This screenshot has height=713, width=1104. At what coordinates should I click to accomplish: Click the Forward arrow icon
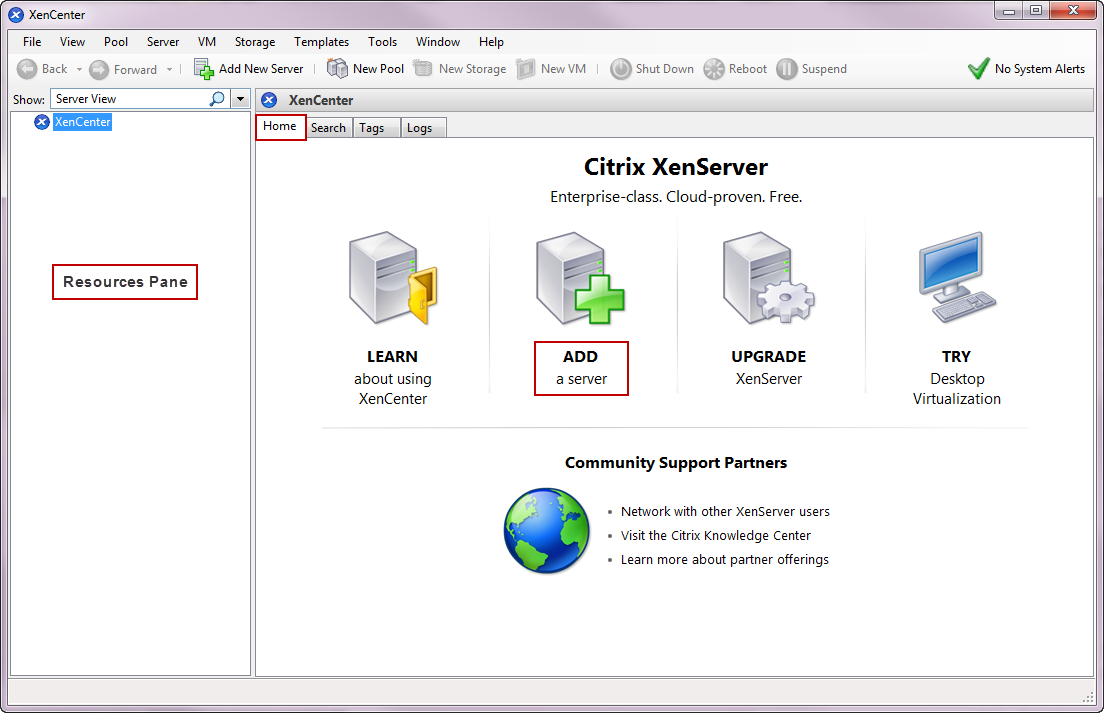click(x=99, y=70)
